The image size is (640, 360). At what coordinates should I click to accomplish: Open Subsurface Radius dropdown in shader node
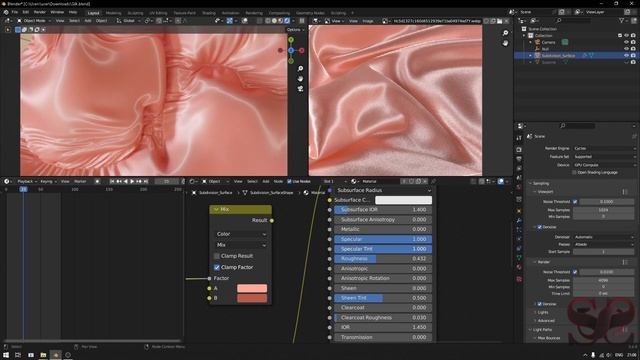[x=383, y=191]
